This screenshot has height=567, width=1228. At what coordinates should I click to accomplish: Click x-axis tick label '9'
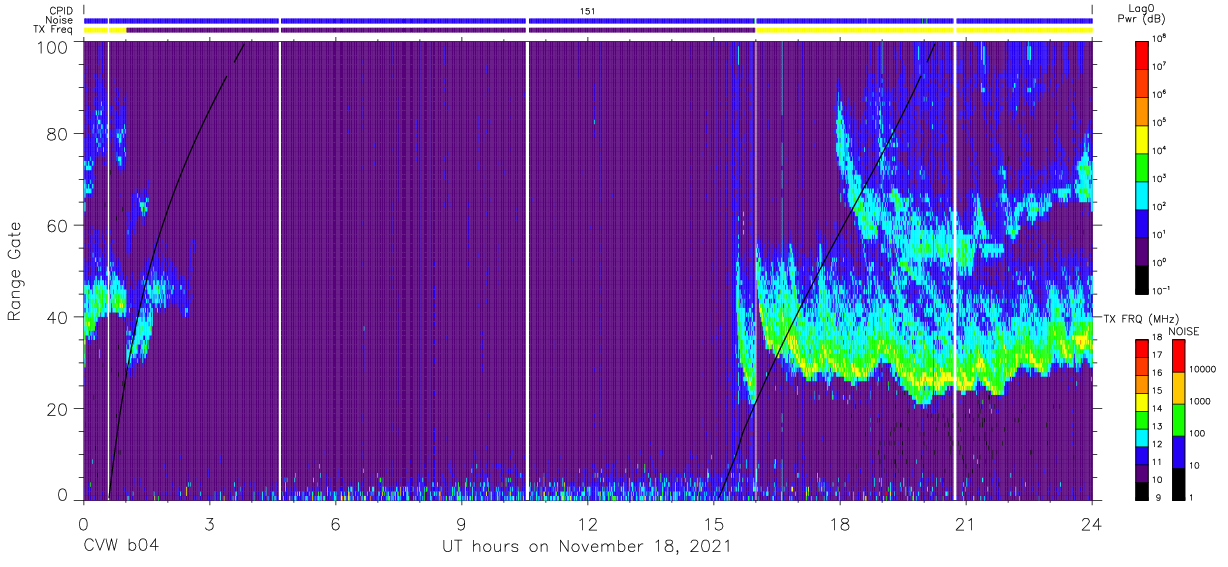click(461, 524)
